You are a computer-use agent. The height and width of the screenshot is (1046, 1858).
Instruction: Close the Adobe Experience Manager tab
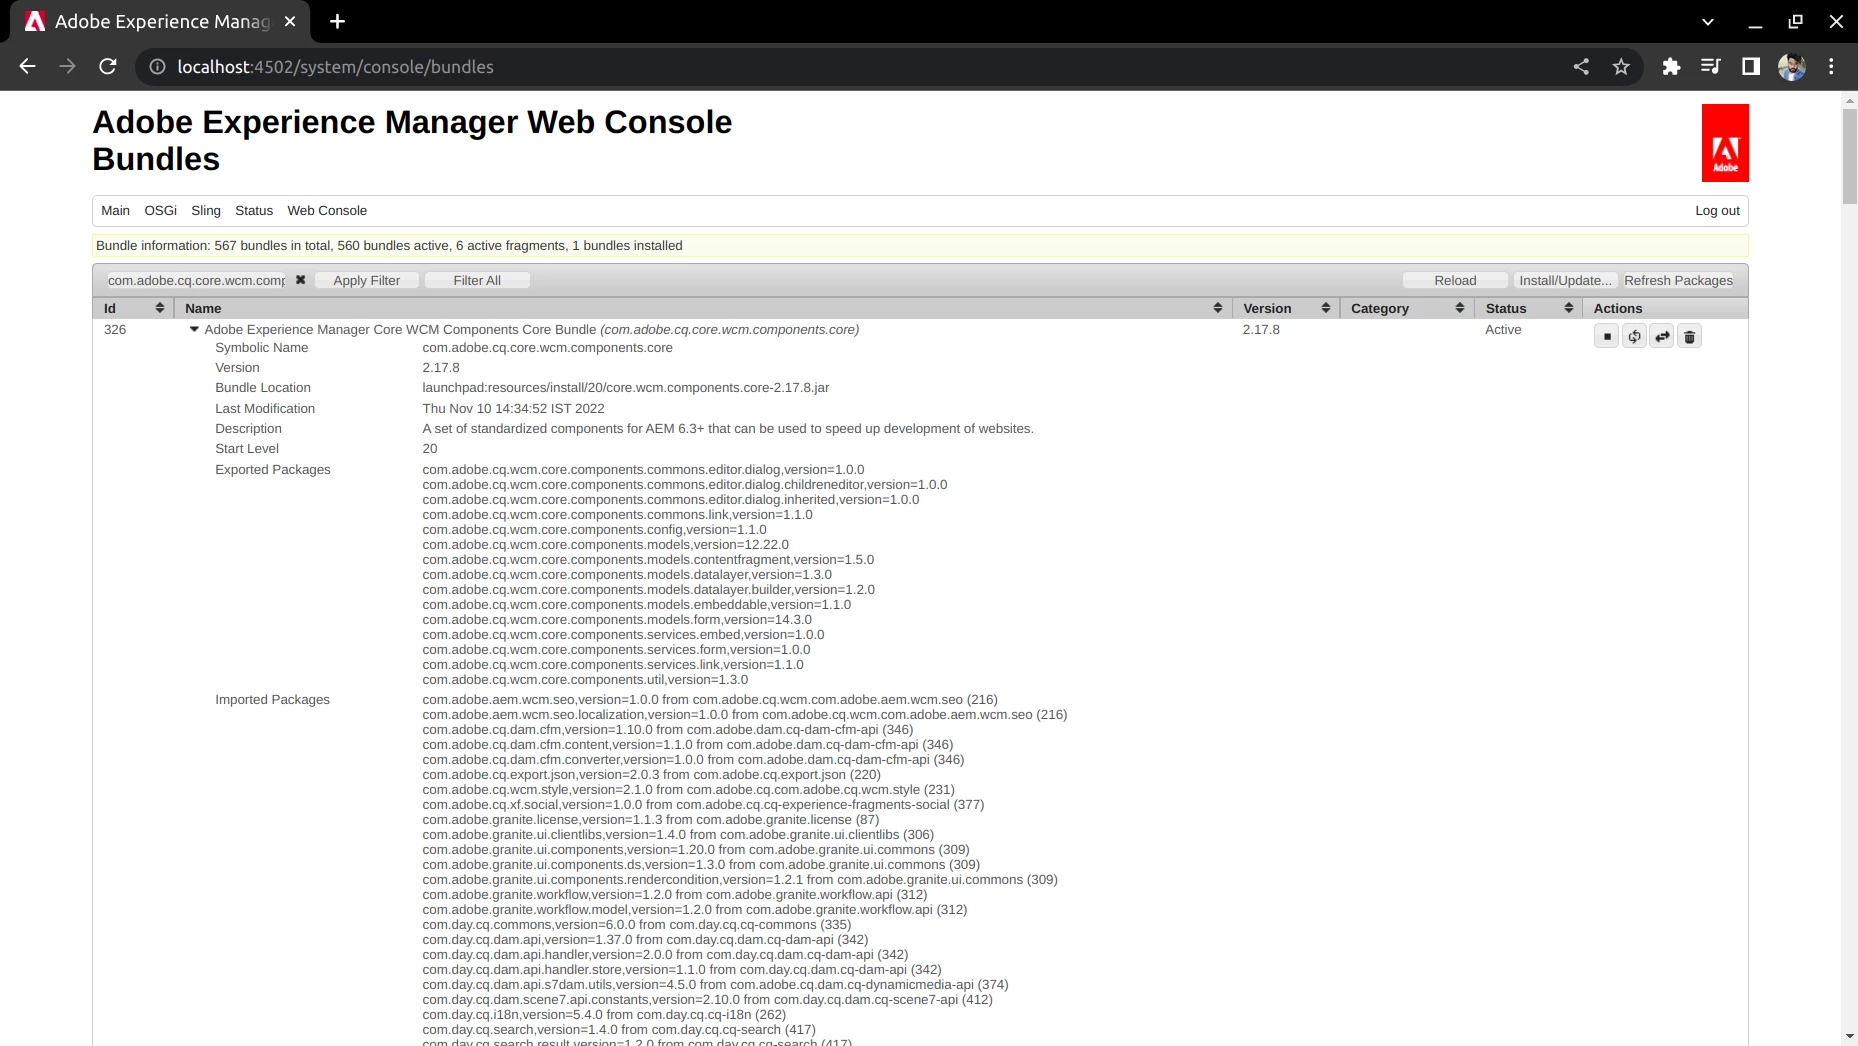pyautogui.click(x=290, y=21)
